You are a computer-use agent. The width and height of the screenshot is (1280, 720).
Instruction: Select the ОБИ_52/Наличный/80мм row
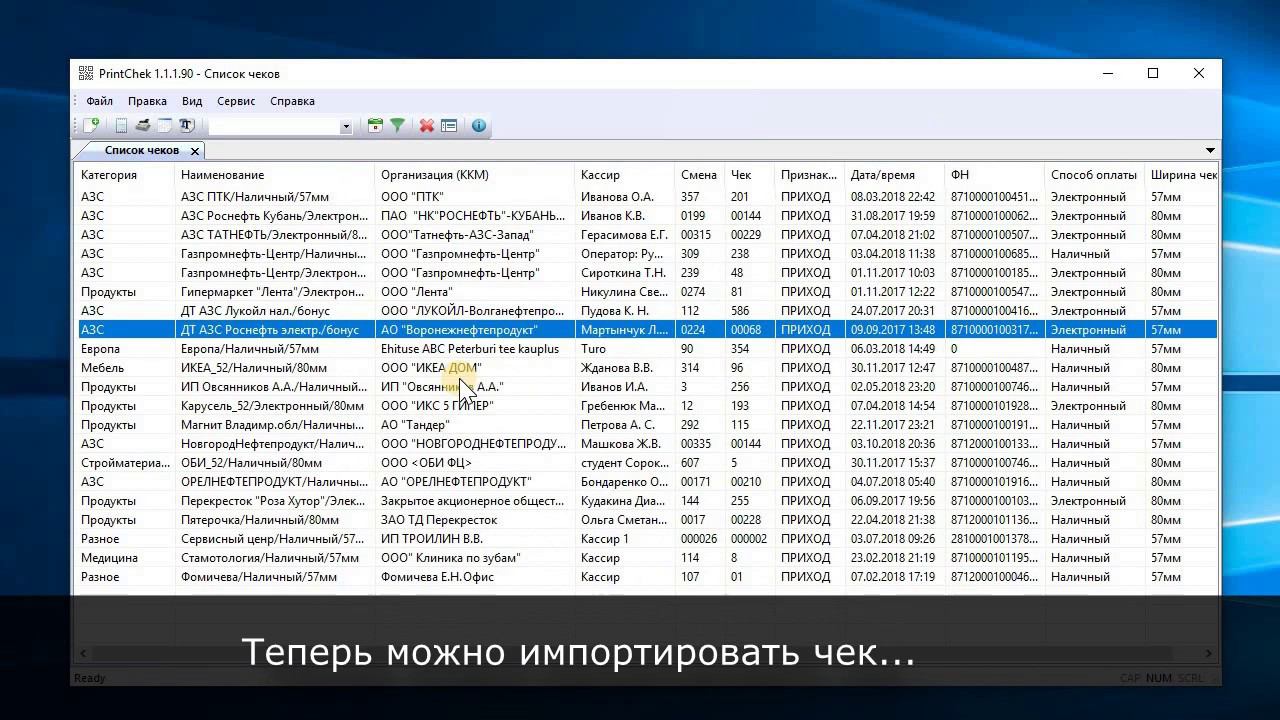[x=646, y=463]
